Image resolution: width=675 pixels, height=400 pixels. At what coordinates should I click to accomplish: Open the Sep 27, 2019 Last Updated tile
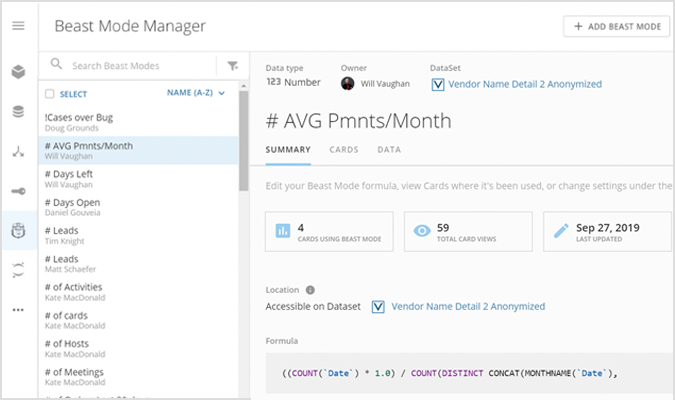(607, 232)
